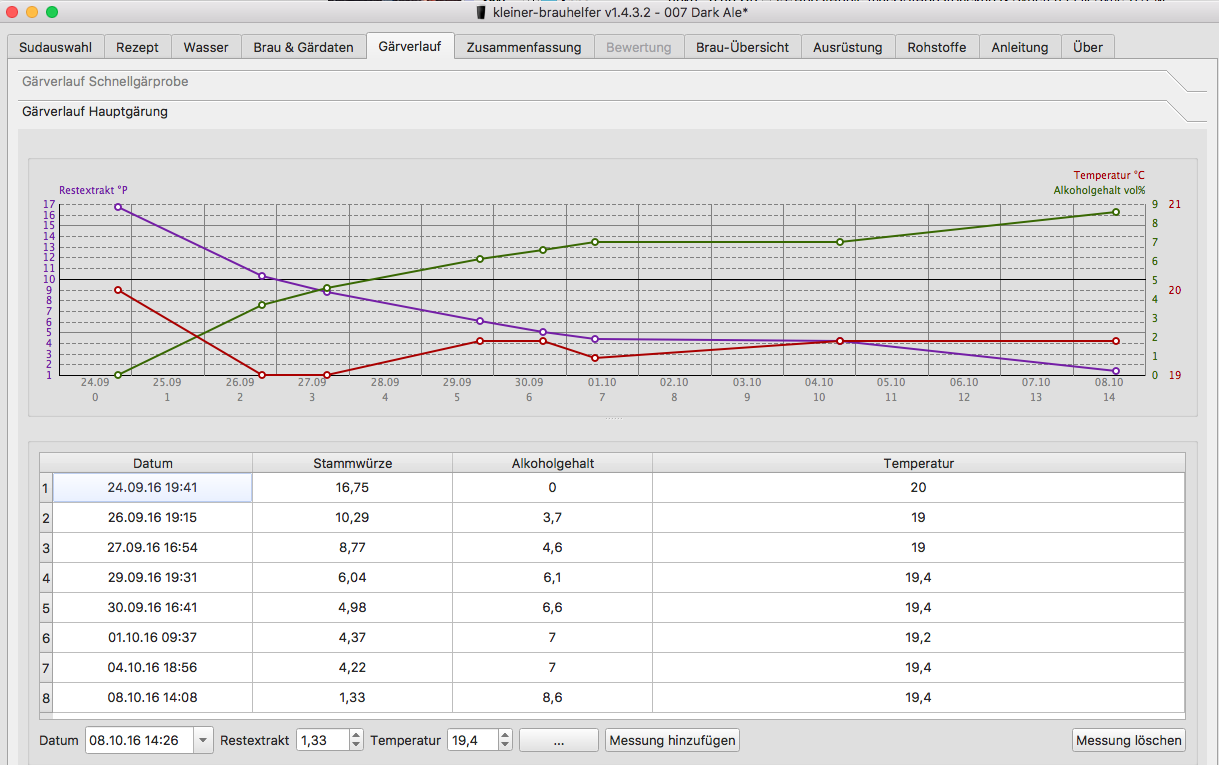Decrease Temperatur value with down arrow
The image size is (1219, 765).
tap(505, 746)
